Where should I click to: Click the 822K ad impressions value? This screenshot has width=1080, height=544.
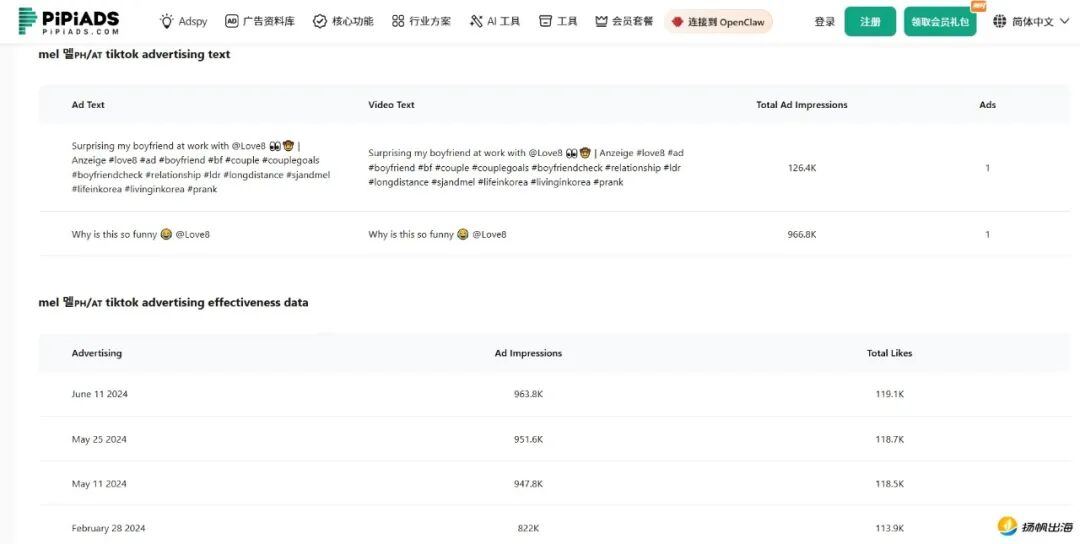tap(528, 528)
